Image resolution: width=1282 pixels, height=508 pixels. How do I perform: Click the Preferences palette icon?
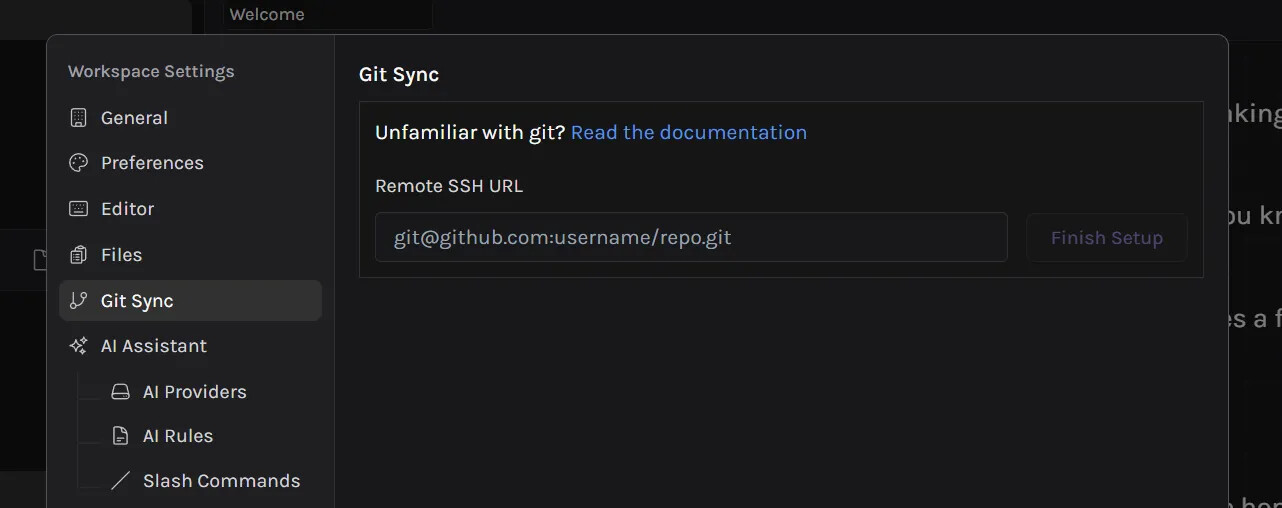78,163
